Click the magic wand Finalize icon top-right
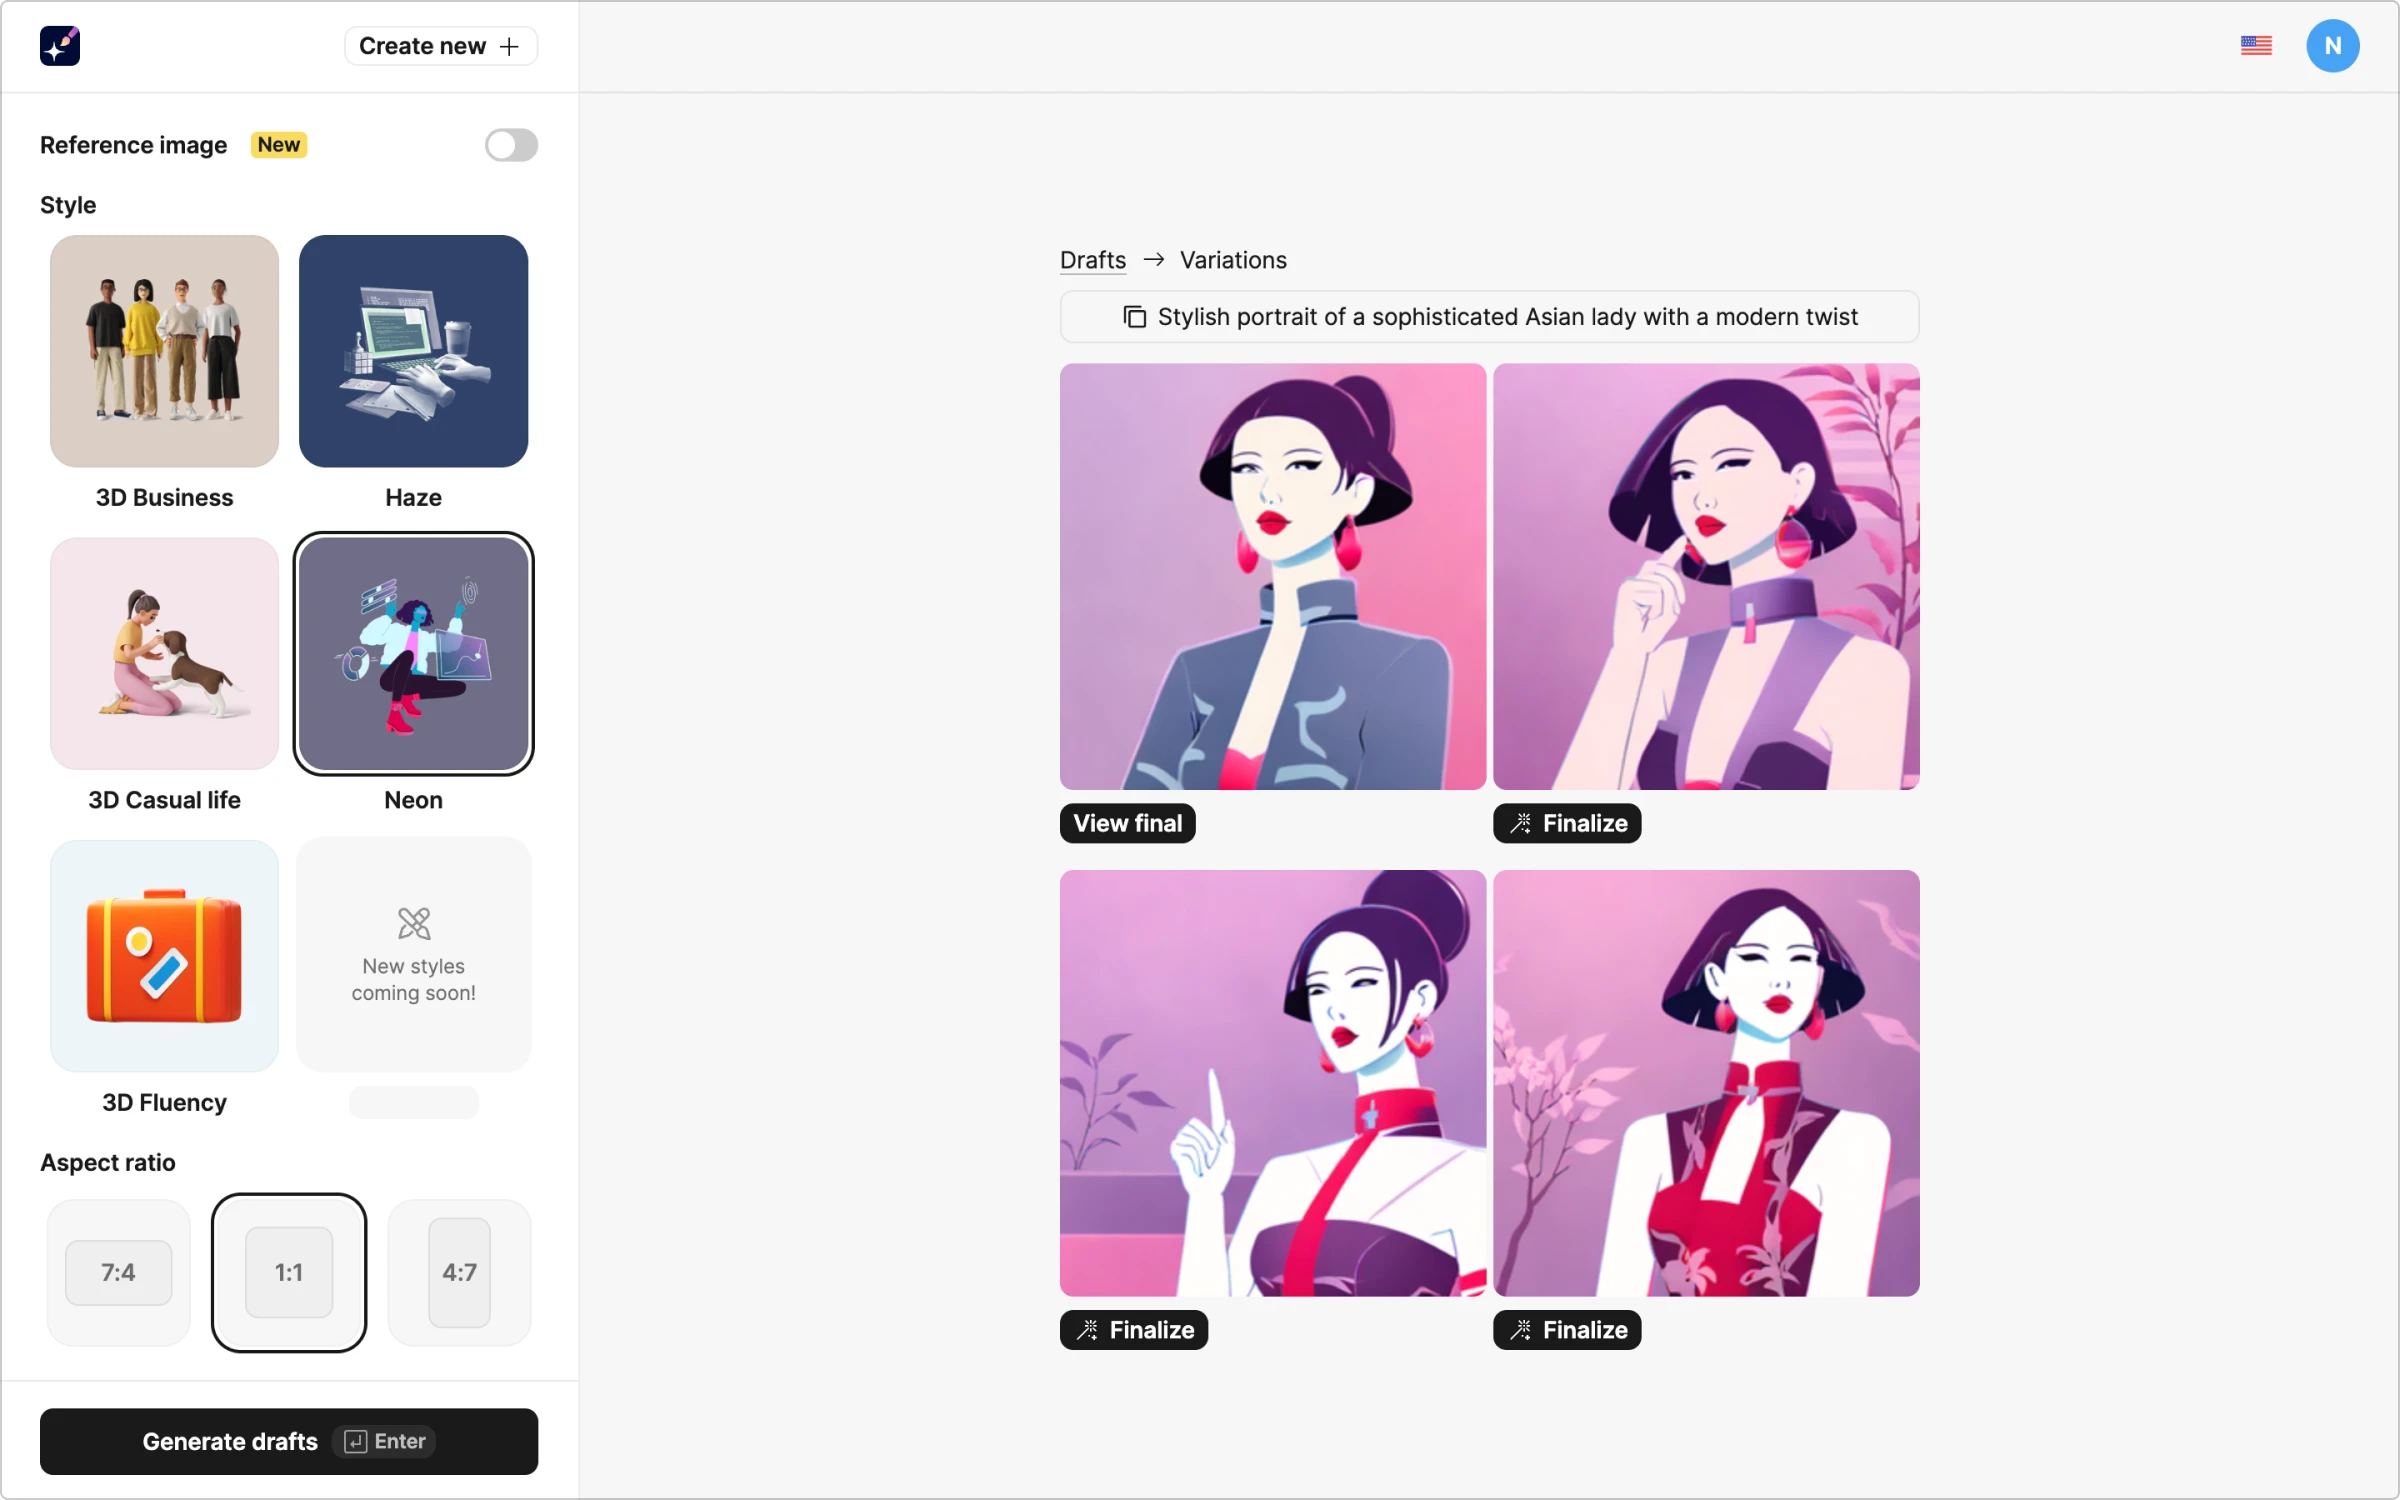 click(x=1519, y=823)
